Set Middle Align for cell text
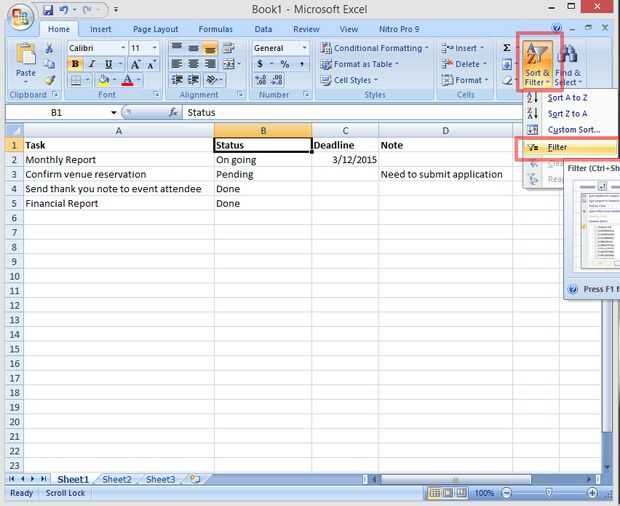Viewport: 620px width, 506px height. point(193,48)
